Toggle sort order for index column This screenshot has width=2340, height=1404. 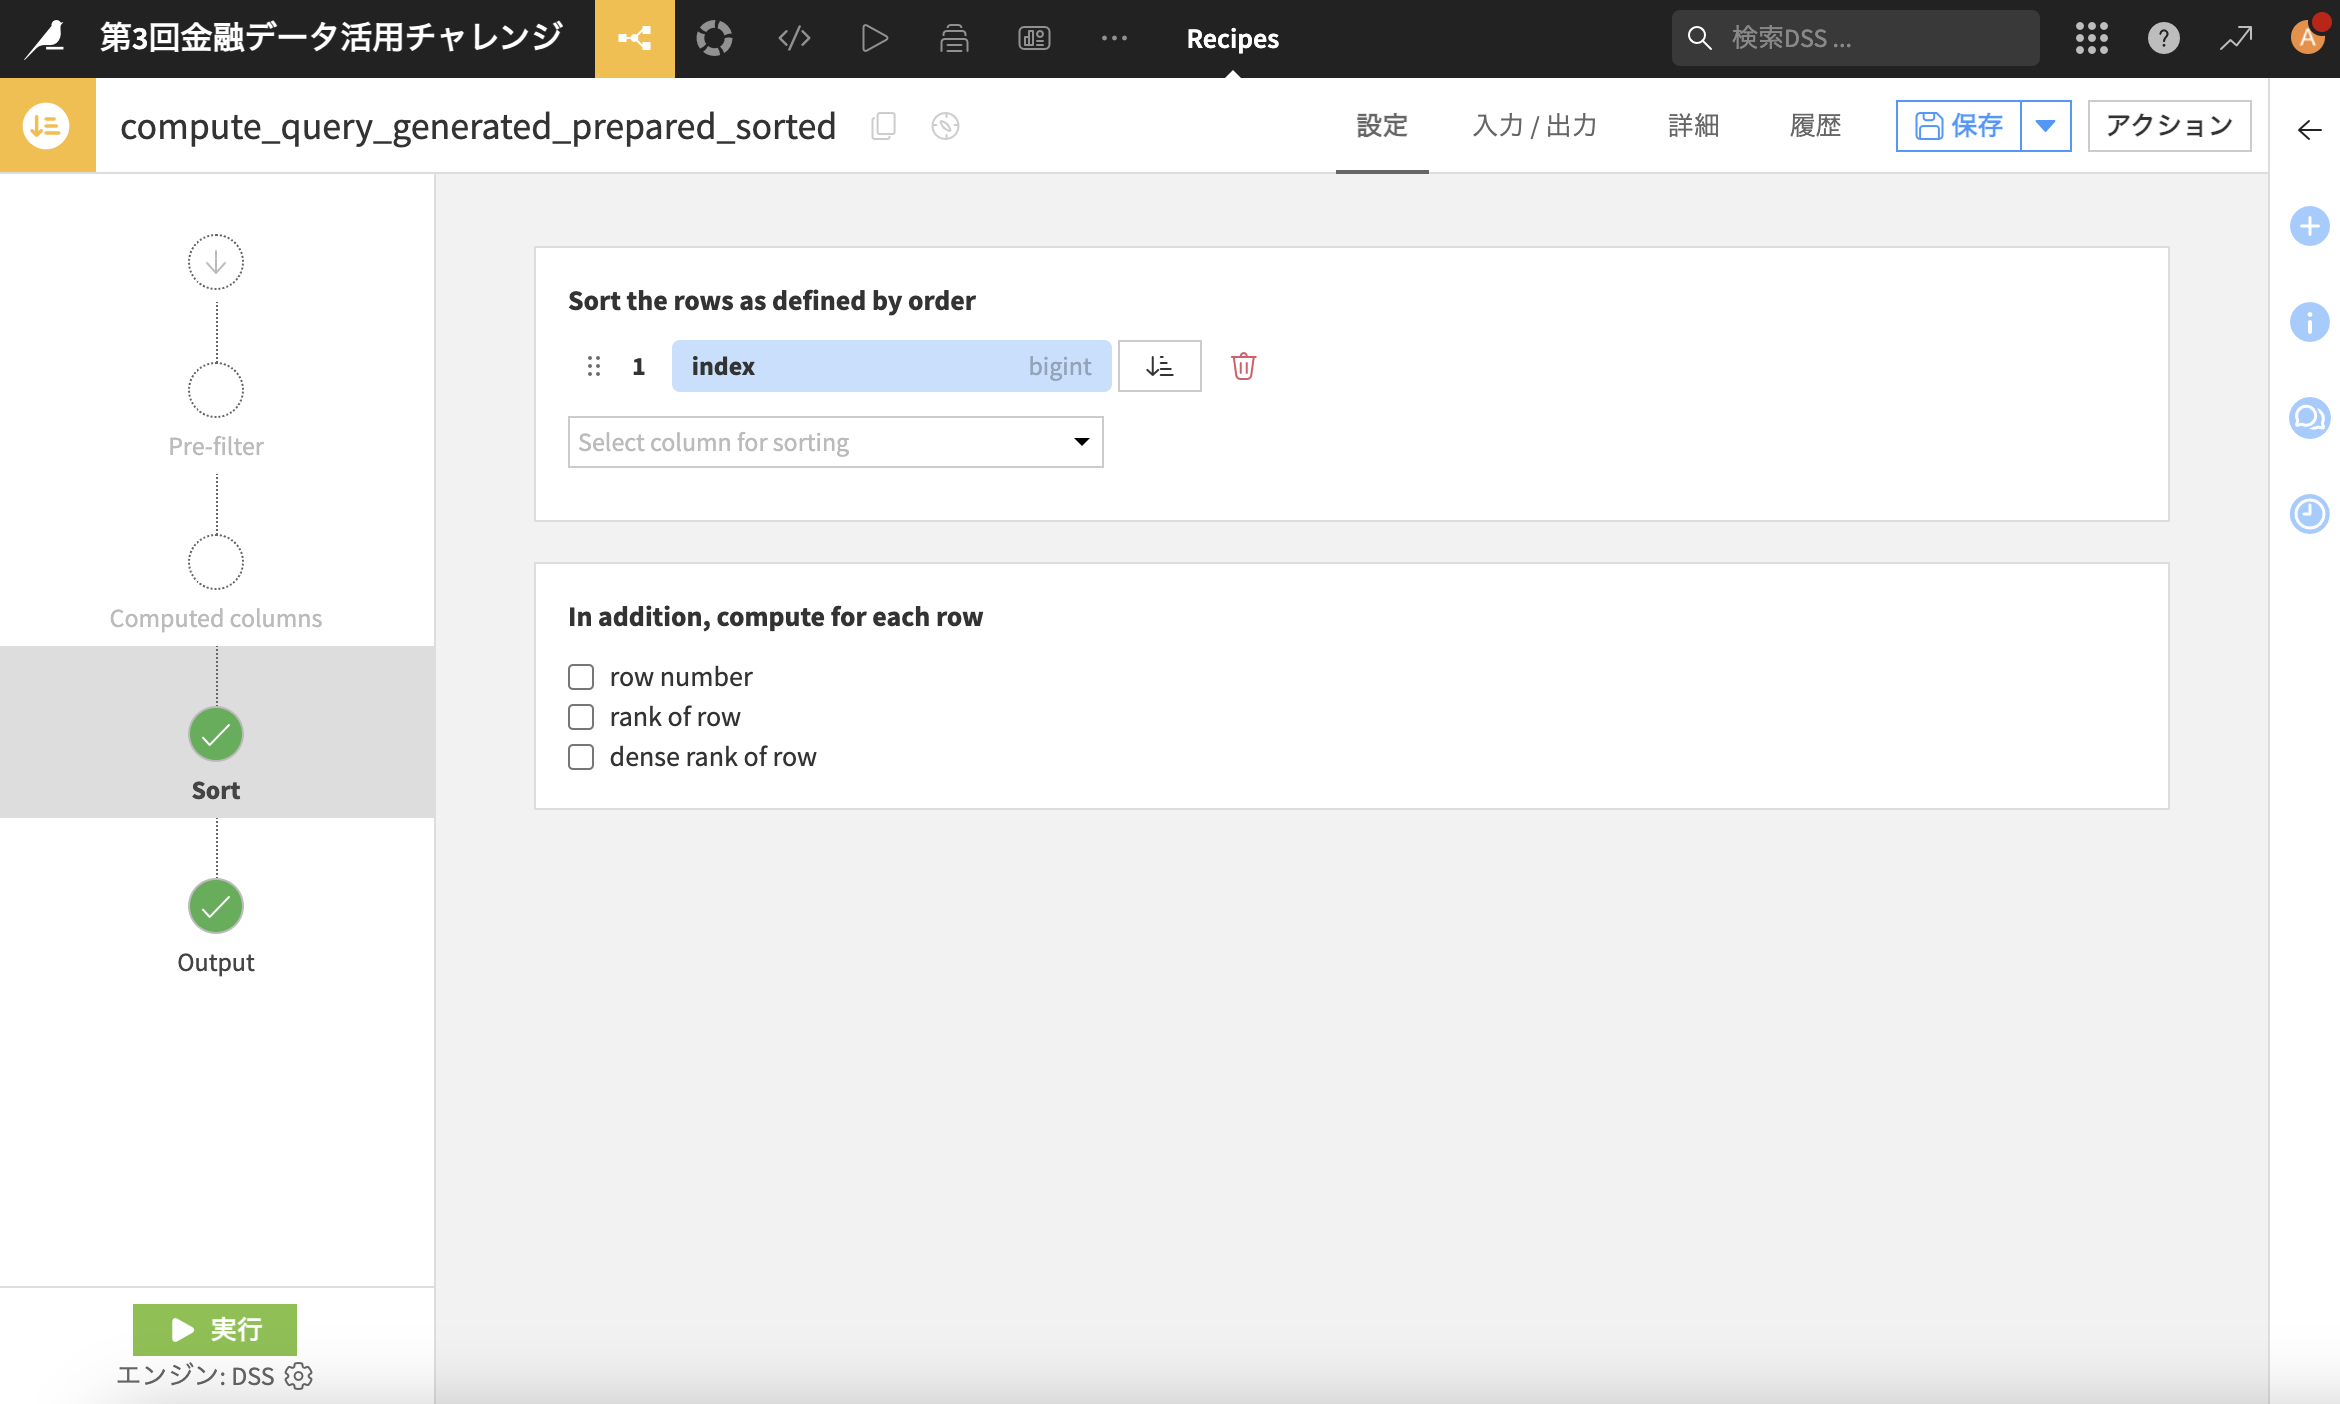[1159, 366]
